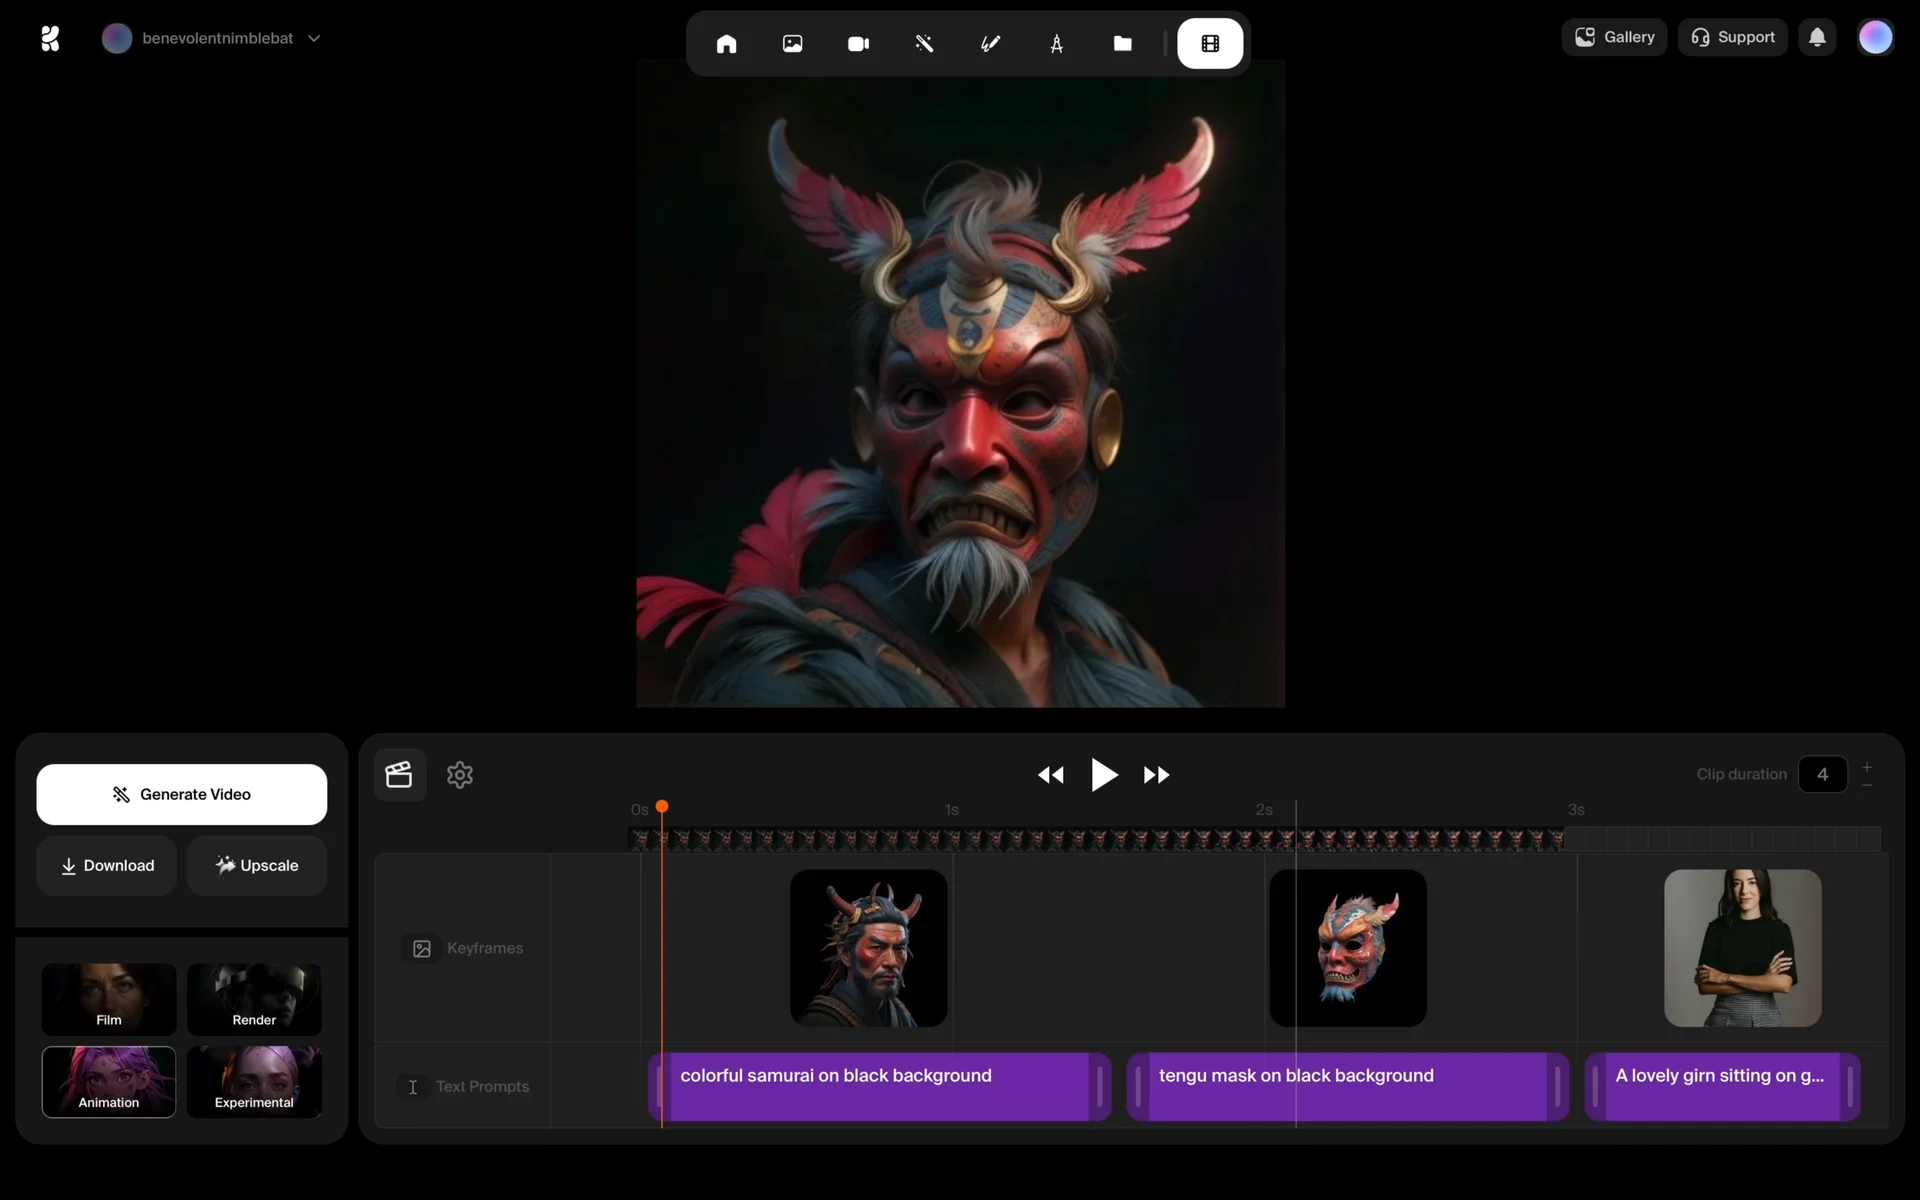This screenshot has width=1920, height=1200.
Task: Select the Render style preset
Action: click(x=254, y=999)
